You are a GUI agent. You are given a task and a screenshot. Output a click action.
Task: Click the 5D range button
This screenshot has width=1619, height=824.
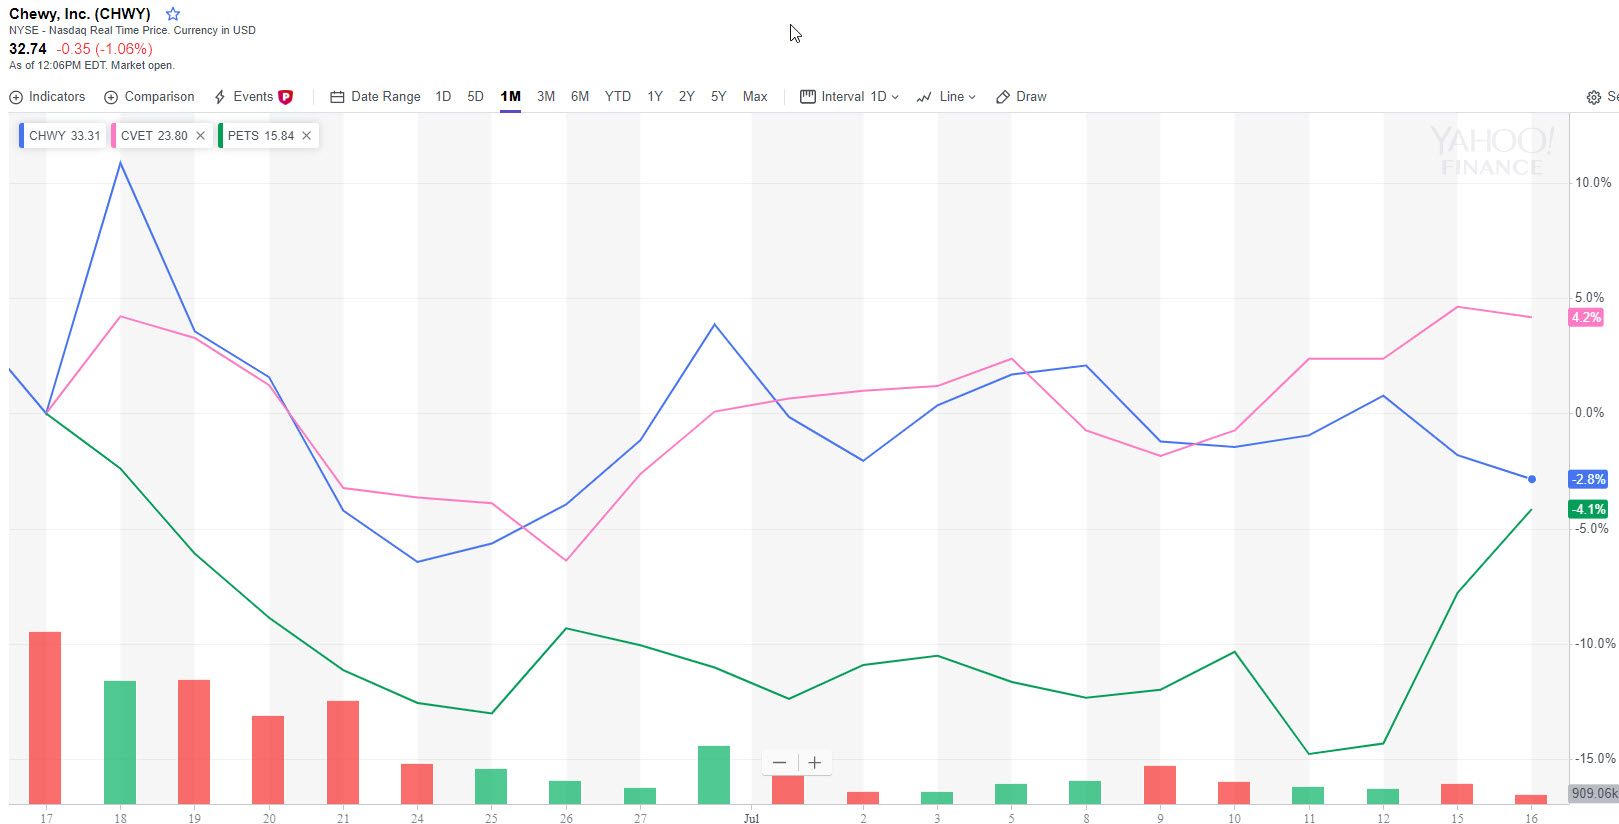[x=476, y=97]
